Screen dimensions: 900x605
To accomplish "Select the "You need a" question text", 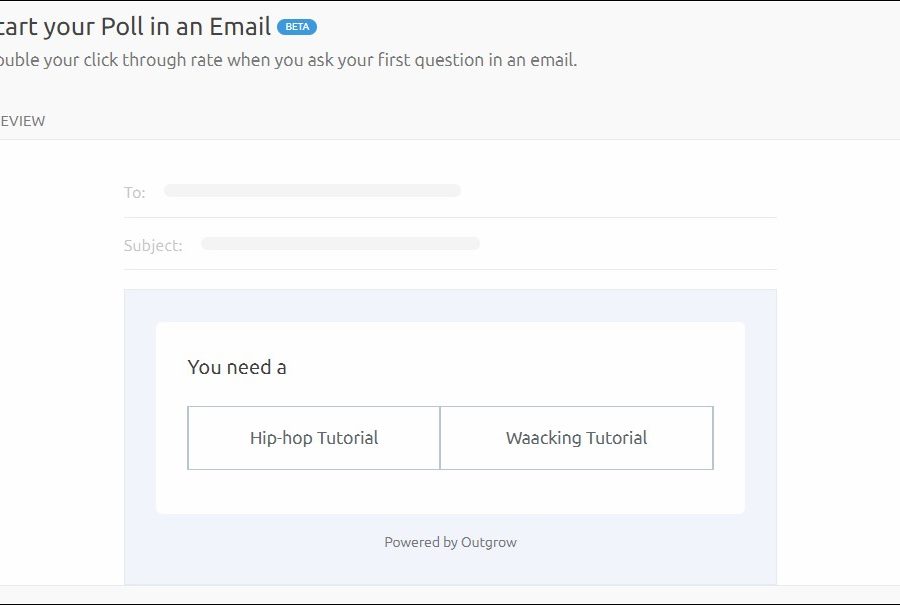I will 237,367.
